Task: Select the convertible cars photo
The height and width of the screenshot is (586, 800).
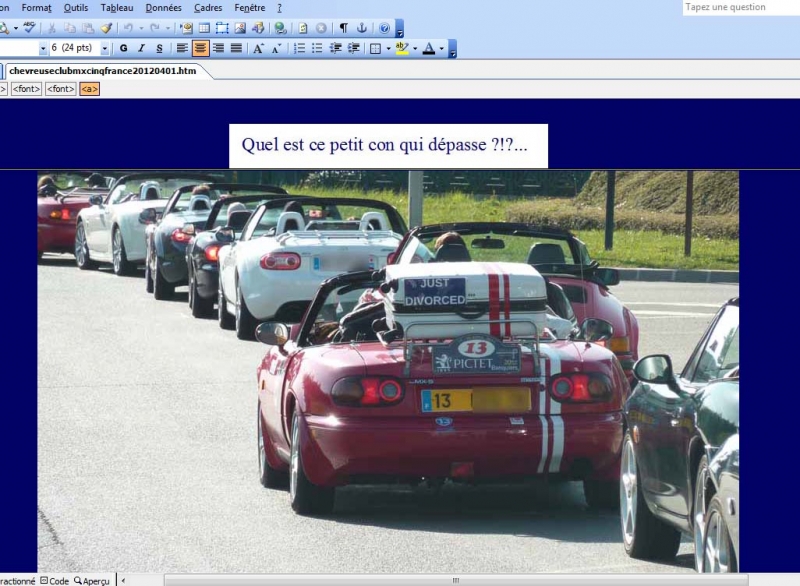Action: [x=388, y=371]
